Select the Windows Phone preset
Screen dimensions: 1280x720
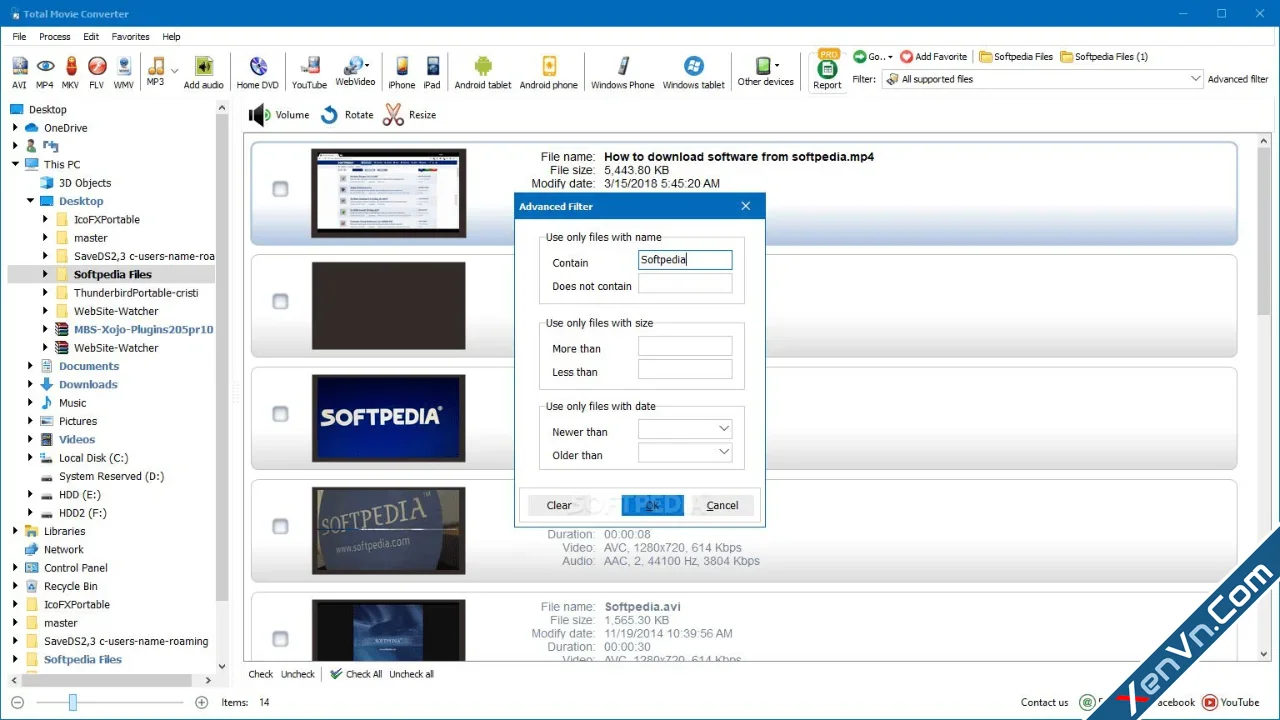pos(623,72)
